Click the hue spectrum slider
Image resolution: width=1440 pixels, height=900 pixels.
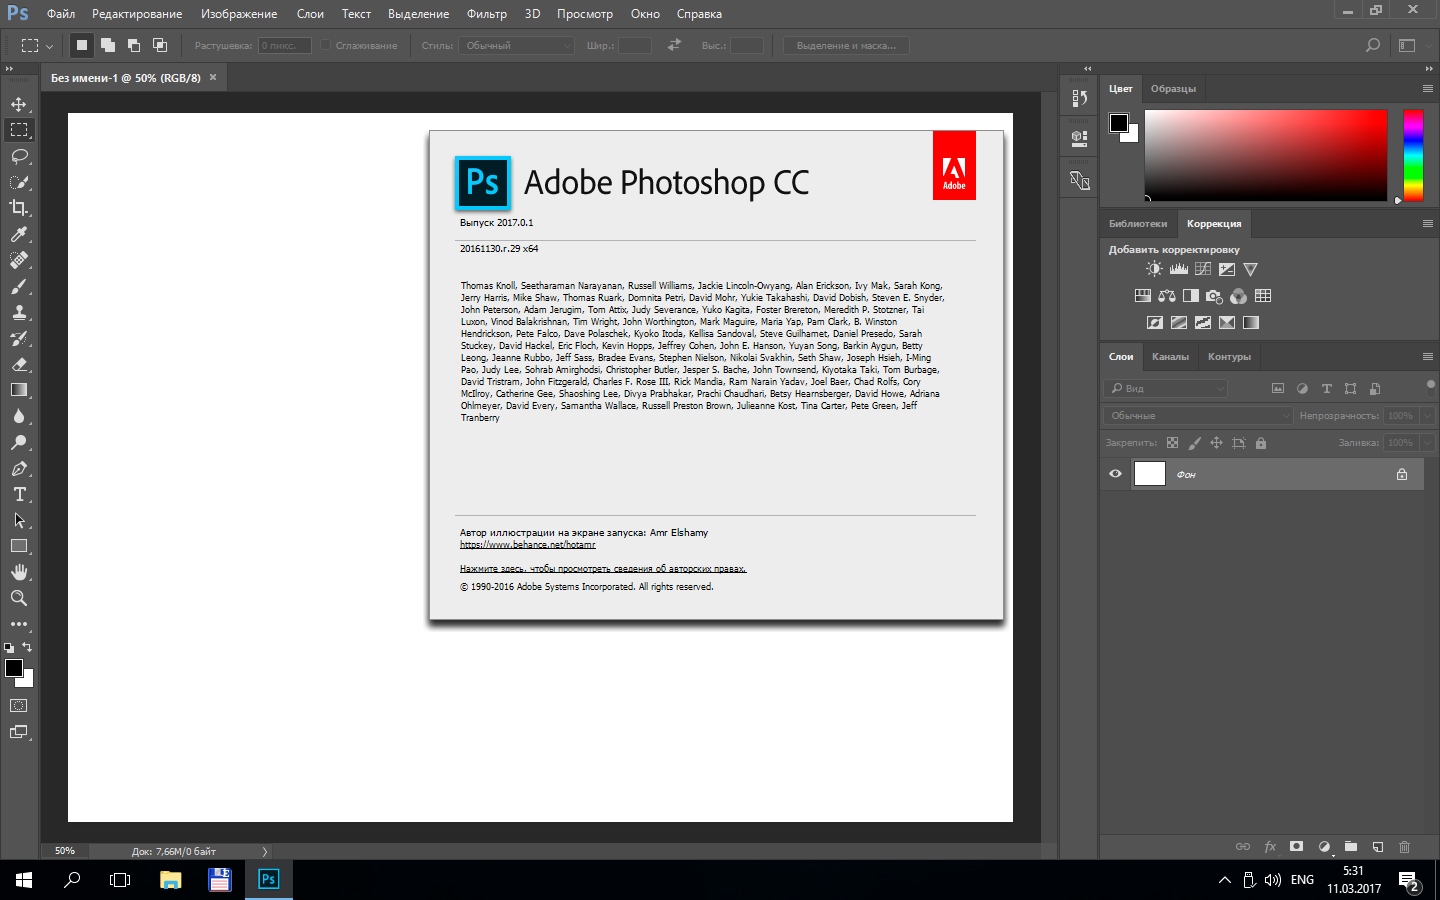[x=1413, y=155]
